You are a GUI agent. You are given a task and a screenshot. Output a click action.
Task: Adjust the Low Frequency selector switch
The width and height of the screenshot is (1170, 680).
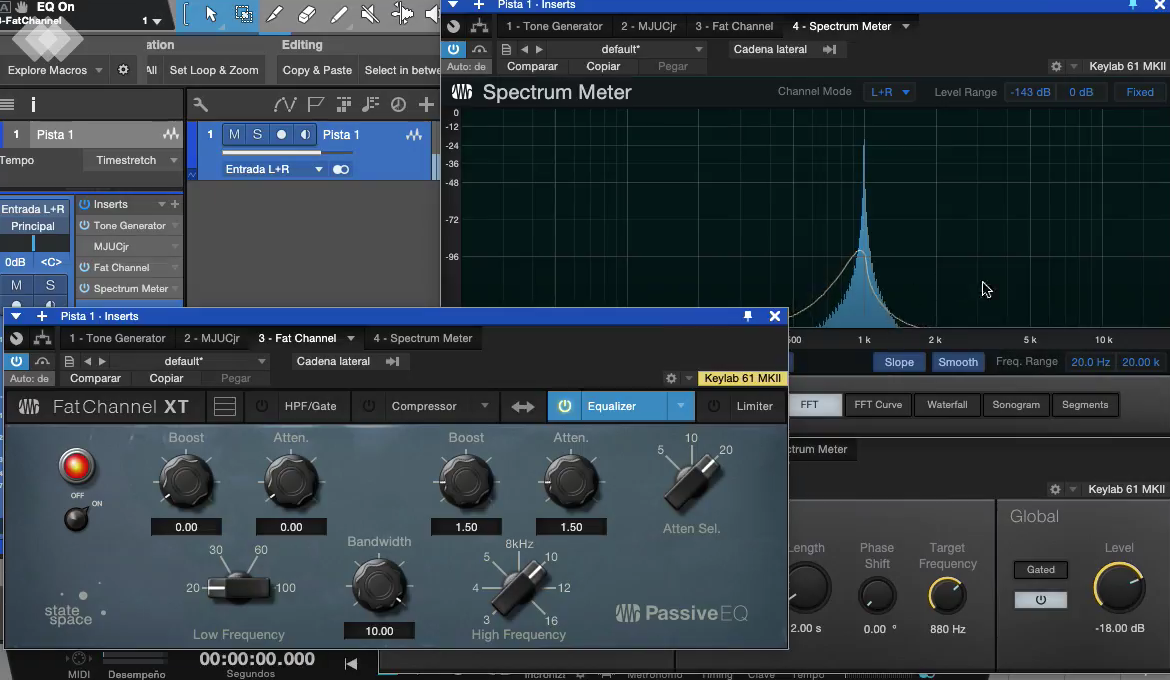[x=239, y=587]
